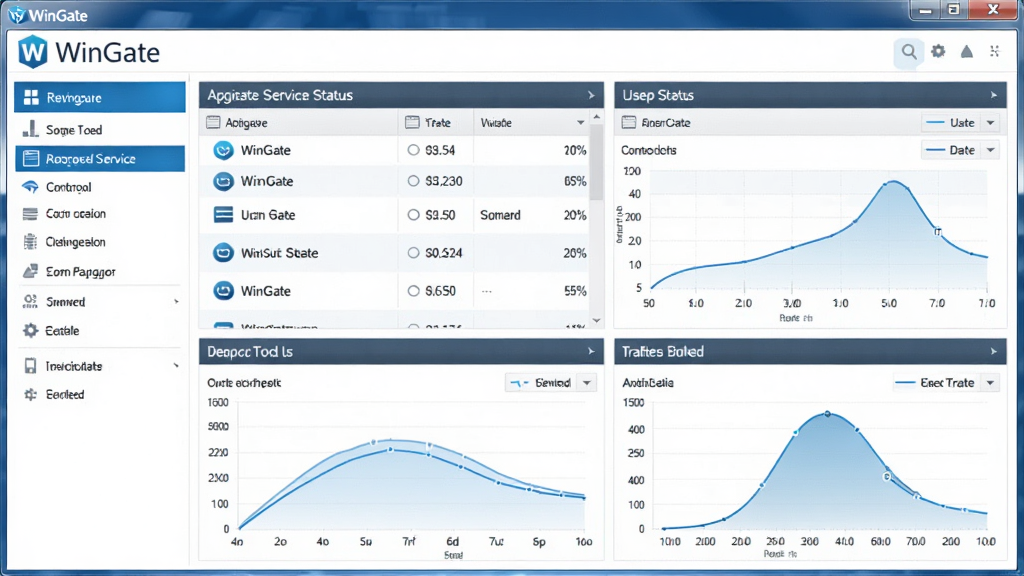Open Eaoiled in the sidebar
This screenshot has width=1024, height=576.
point(100,394)
